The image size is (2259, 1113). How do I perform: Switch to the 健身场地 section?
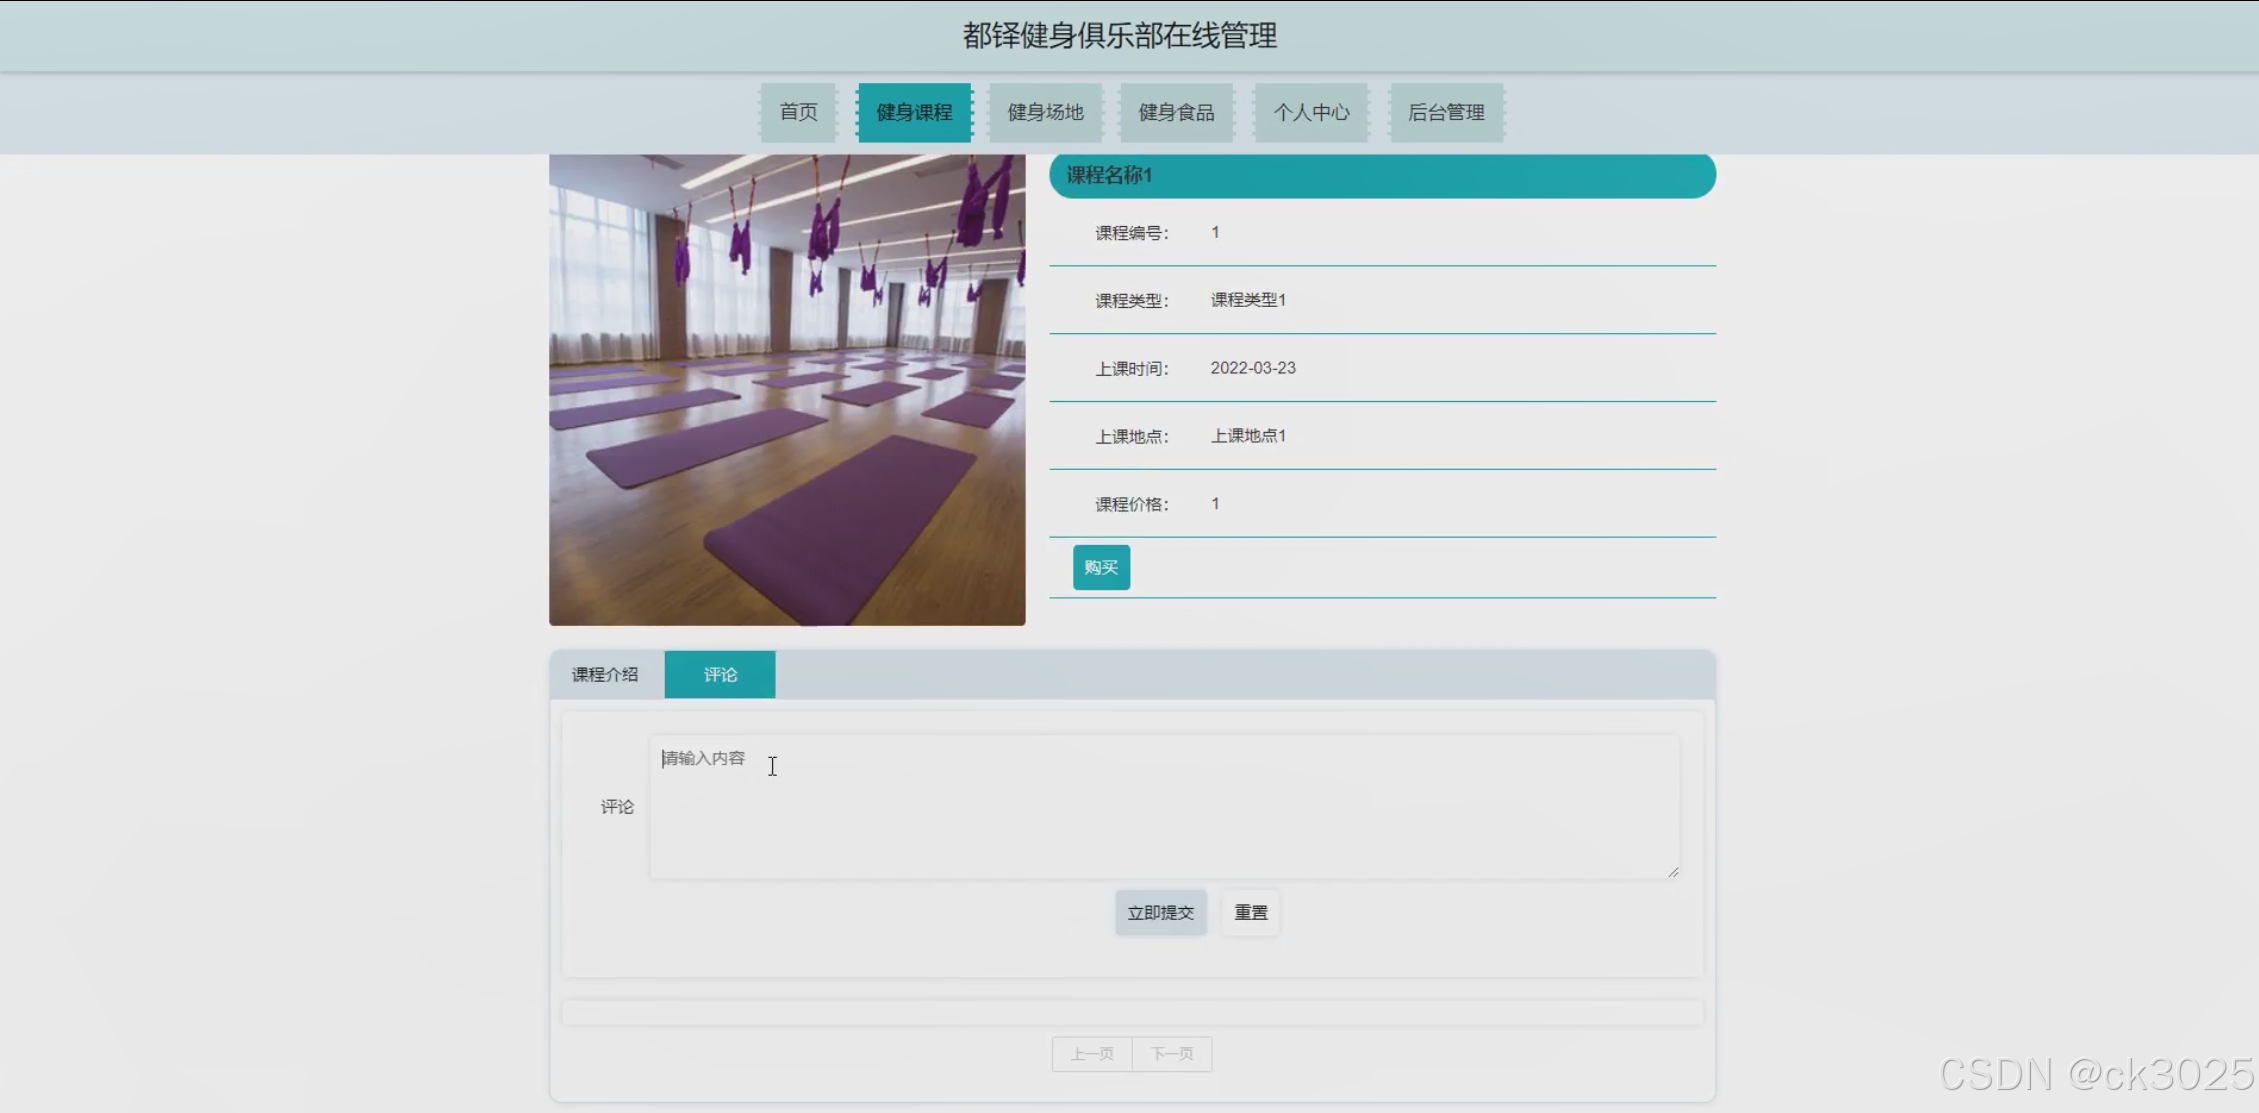[1045, 112]
